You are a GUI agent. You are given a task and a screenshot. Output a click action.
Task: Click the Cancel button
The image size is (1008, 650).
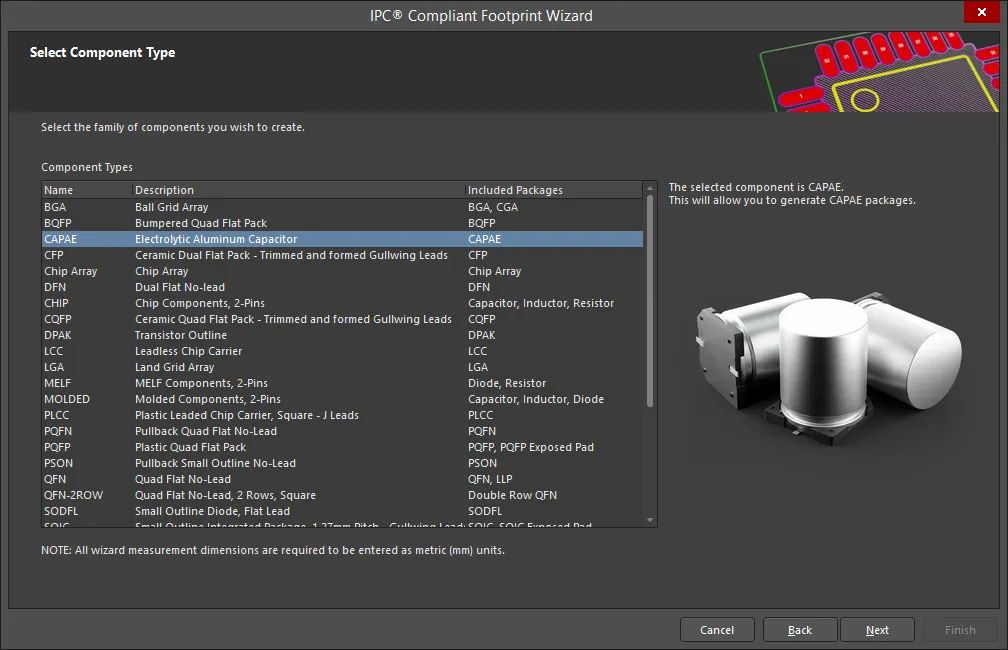pos(717,630)
